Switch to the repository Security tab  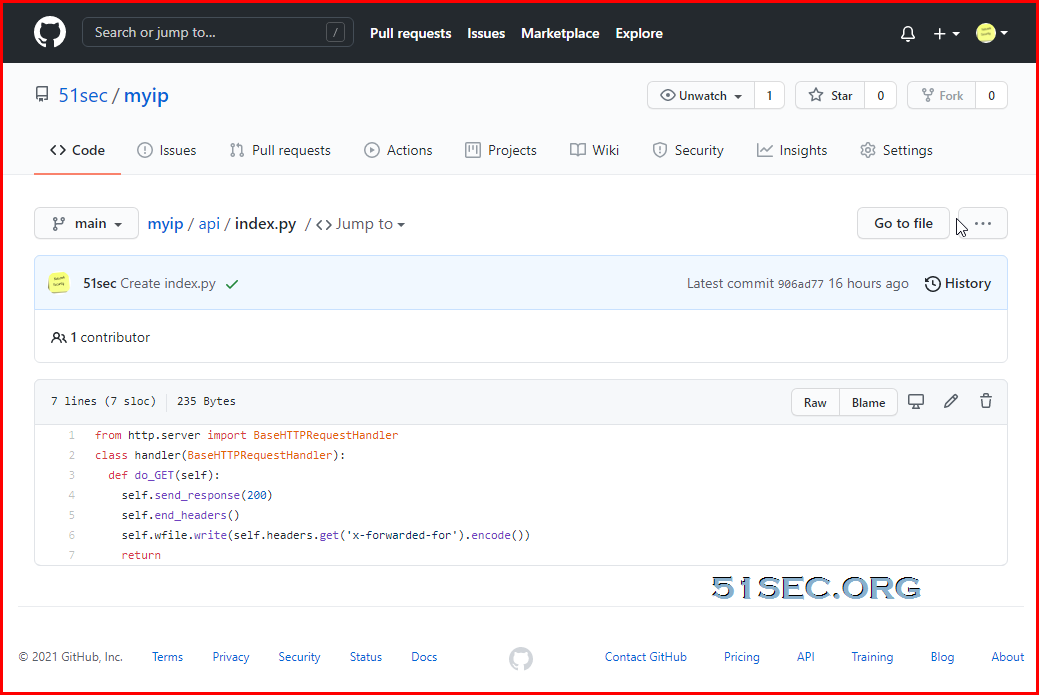coord(687,150)
